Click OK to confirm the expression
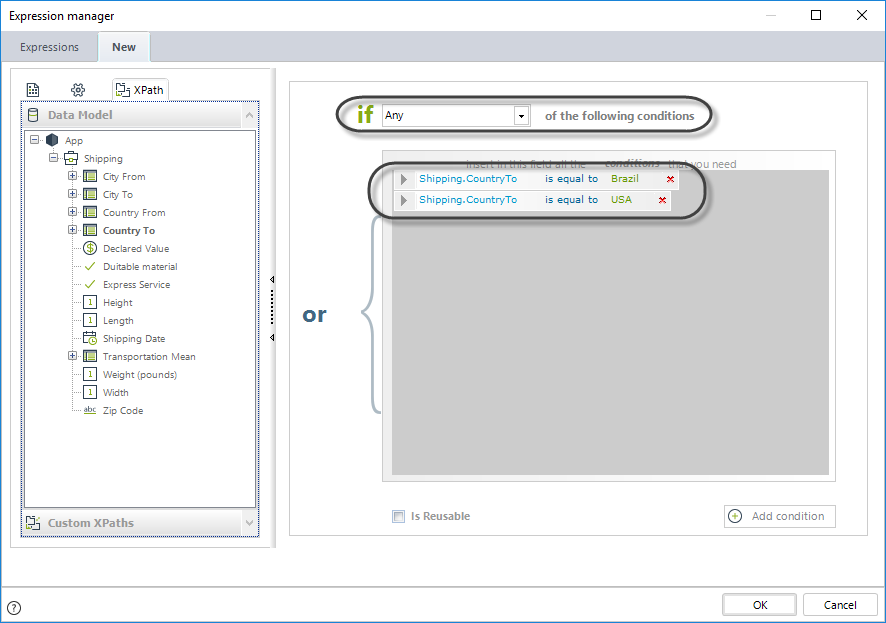 click(759, 605)
